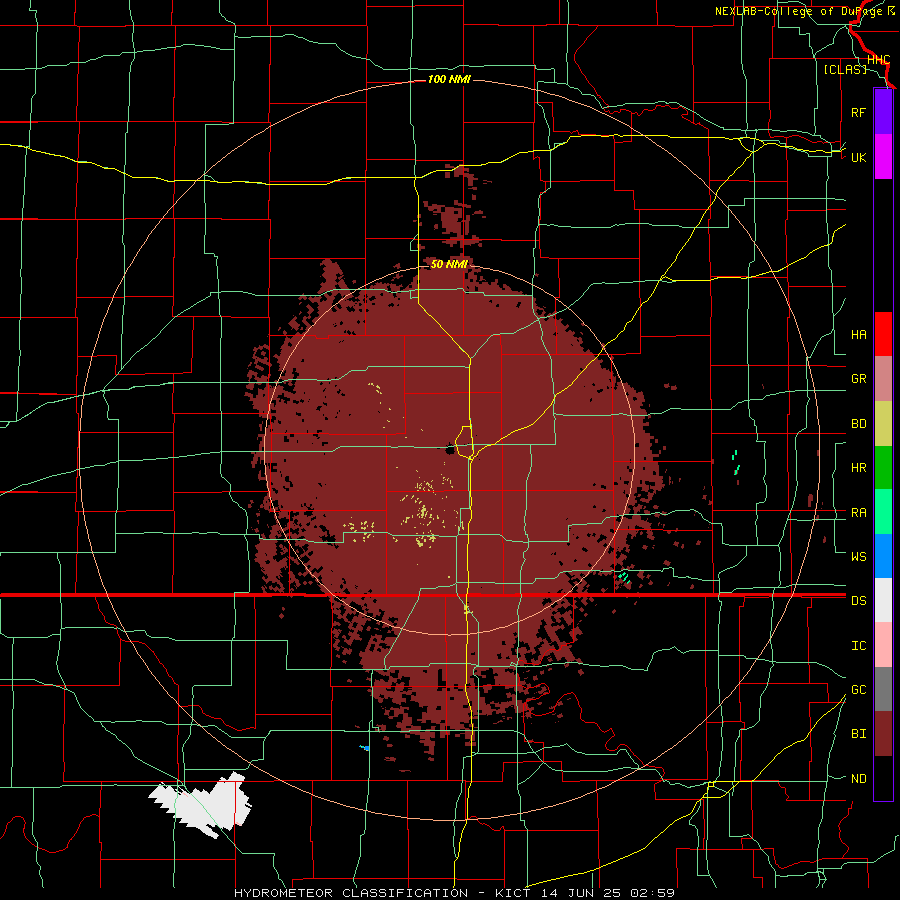900x900 pixels.
Task: Click the IC pink legend swatch
Action: tap(883, 645)
